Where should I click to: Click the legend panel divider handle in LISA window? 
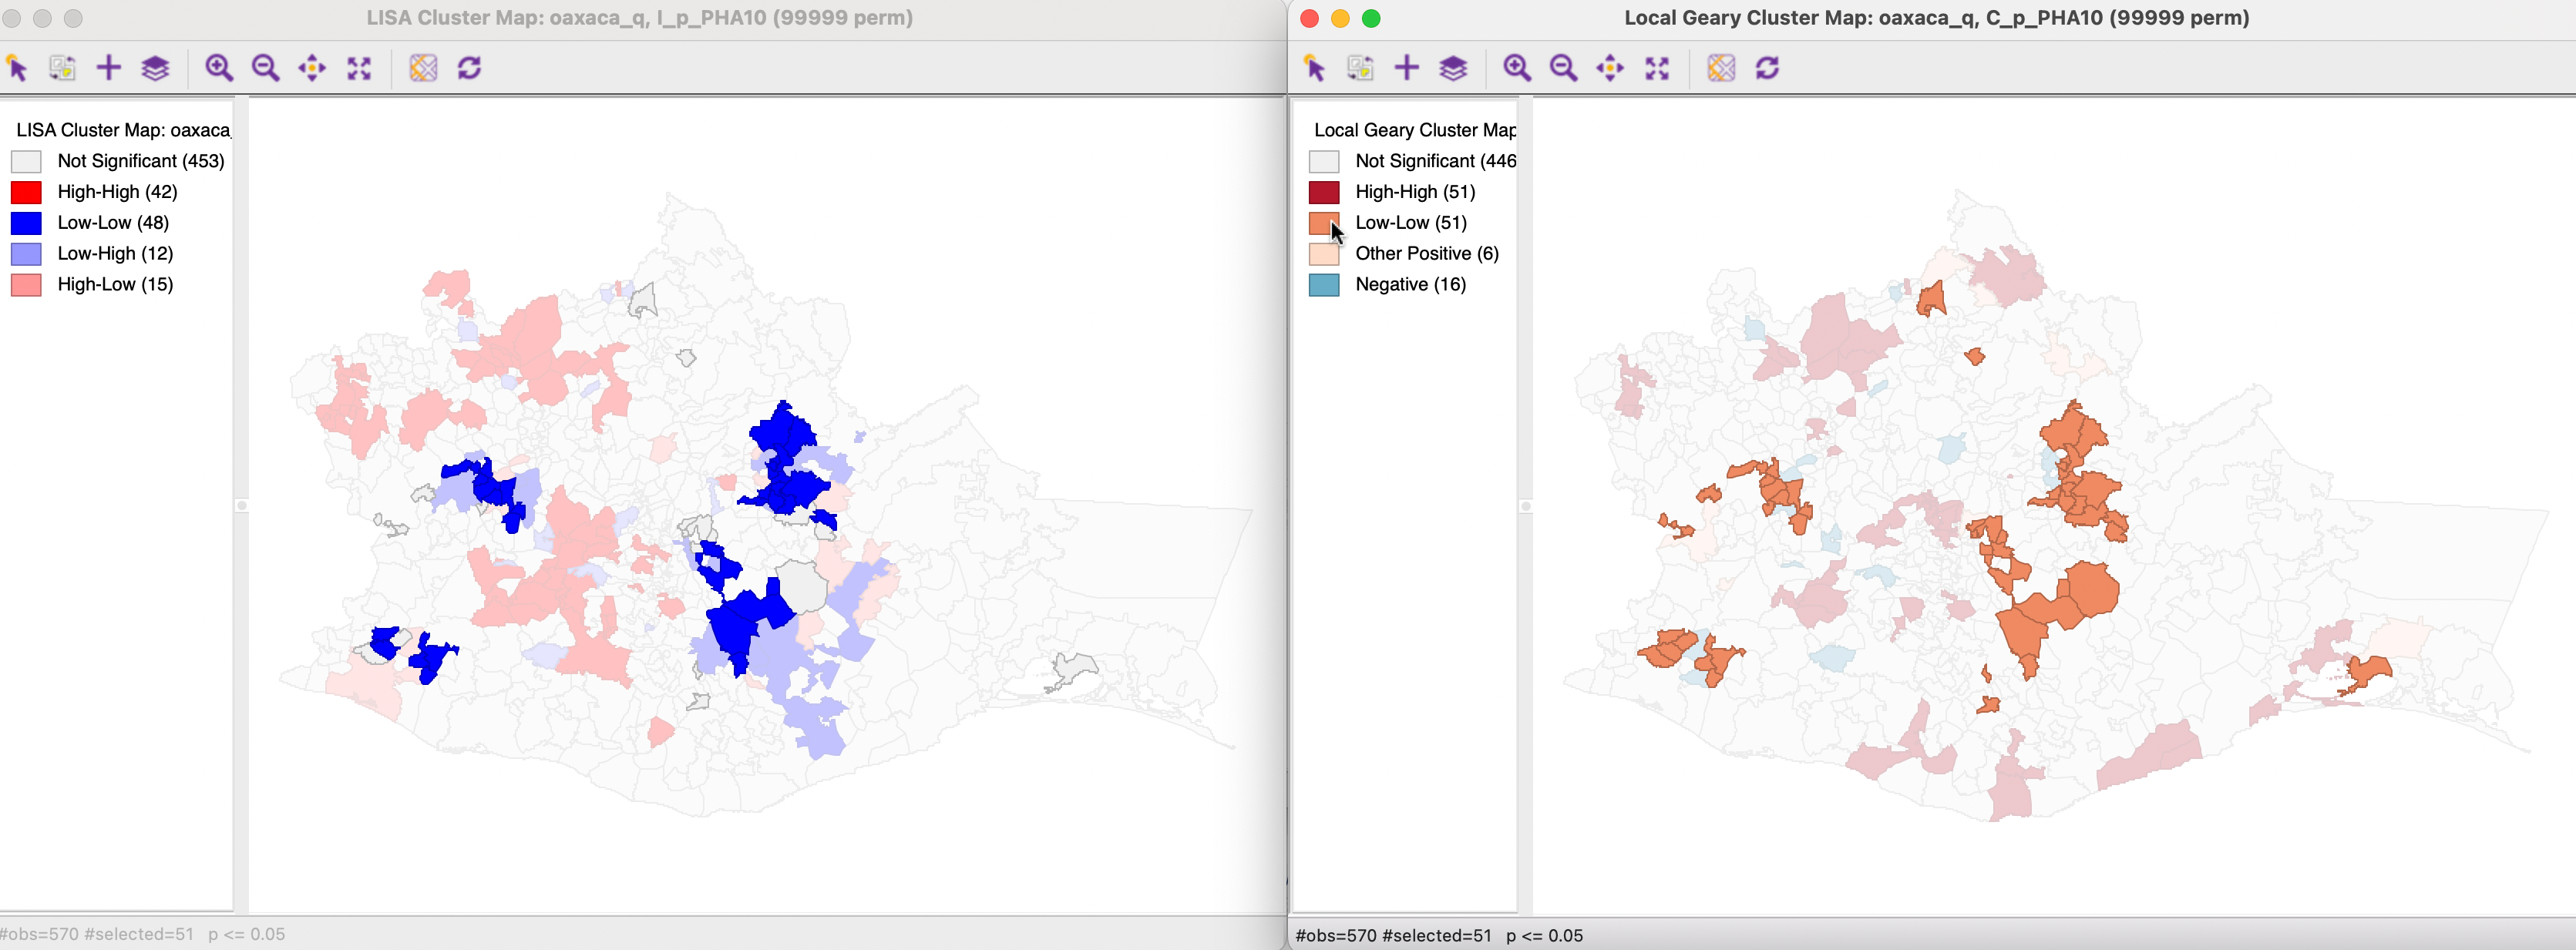tap(241, 506)
